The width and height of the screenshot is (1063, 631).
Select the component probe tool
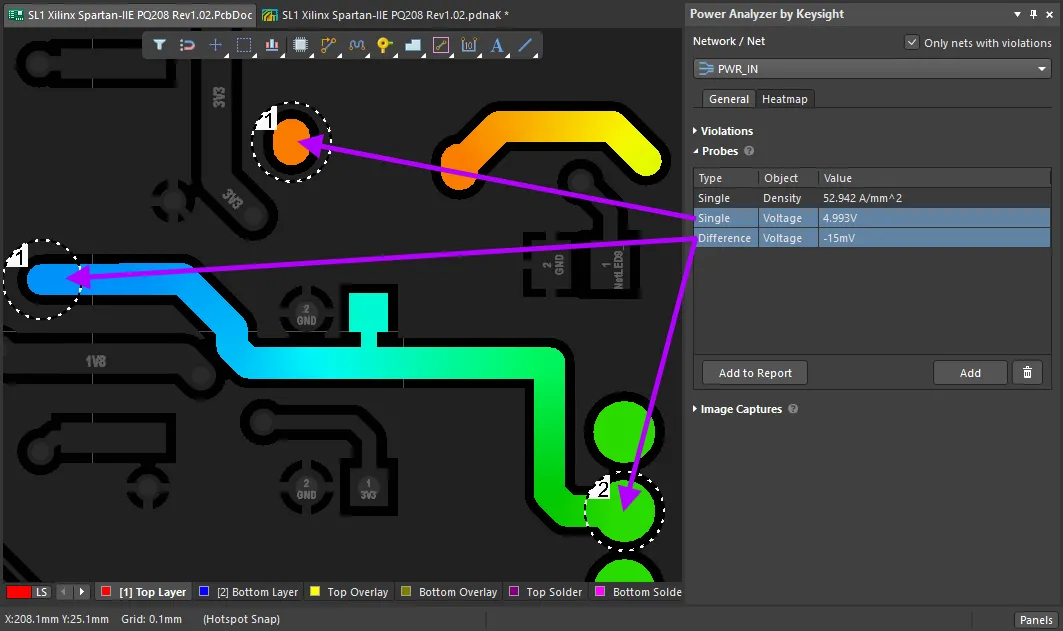tap(299, 45)
